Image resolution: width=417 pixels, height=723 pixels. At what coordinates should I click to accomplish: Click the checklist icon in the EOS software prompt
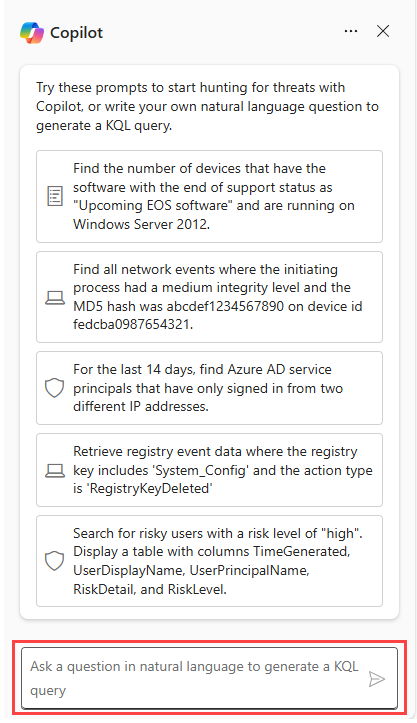coord(55,196)
